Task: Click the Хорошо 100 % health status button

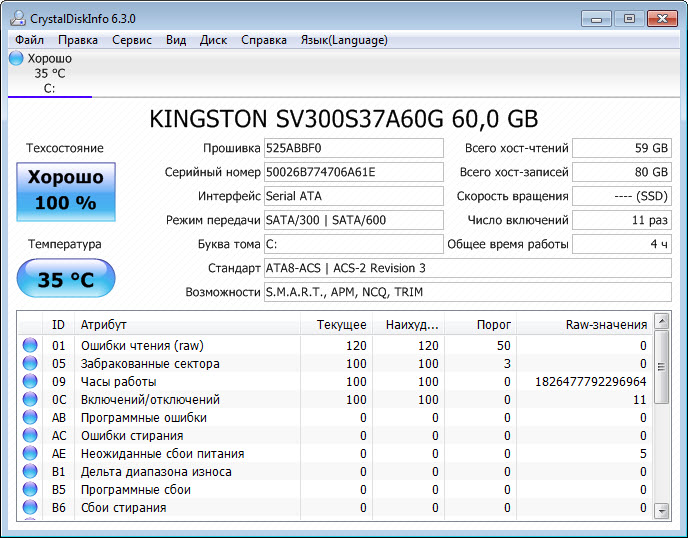Action: click(x=65, y=191)
